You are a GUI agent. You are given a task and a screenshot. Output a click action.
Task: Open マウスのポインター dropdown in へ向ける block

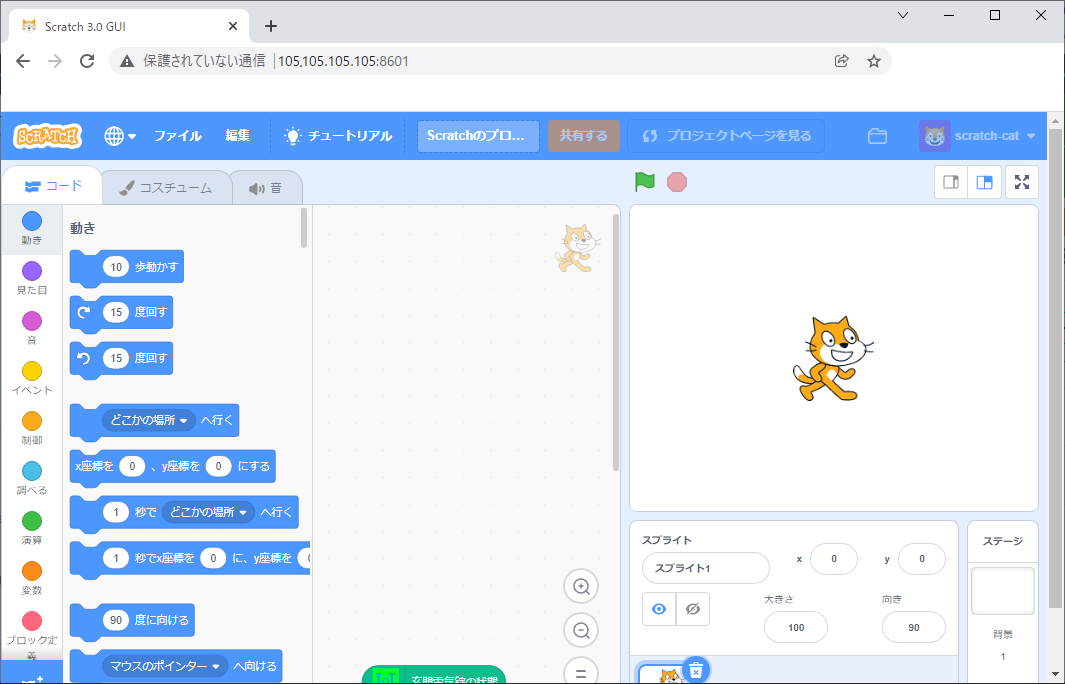click(x=165, y=666)
